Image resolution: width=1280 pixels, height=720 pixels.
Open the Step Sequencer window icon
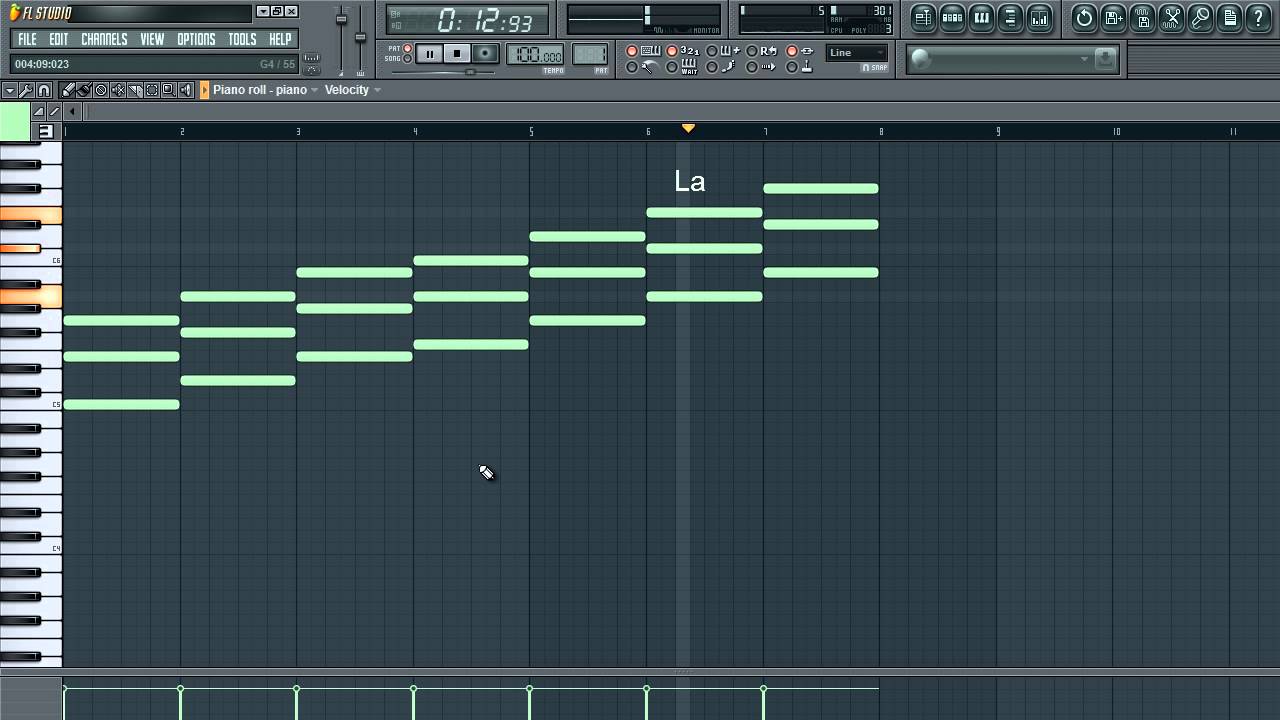click(952, 17)
